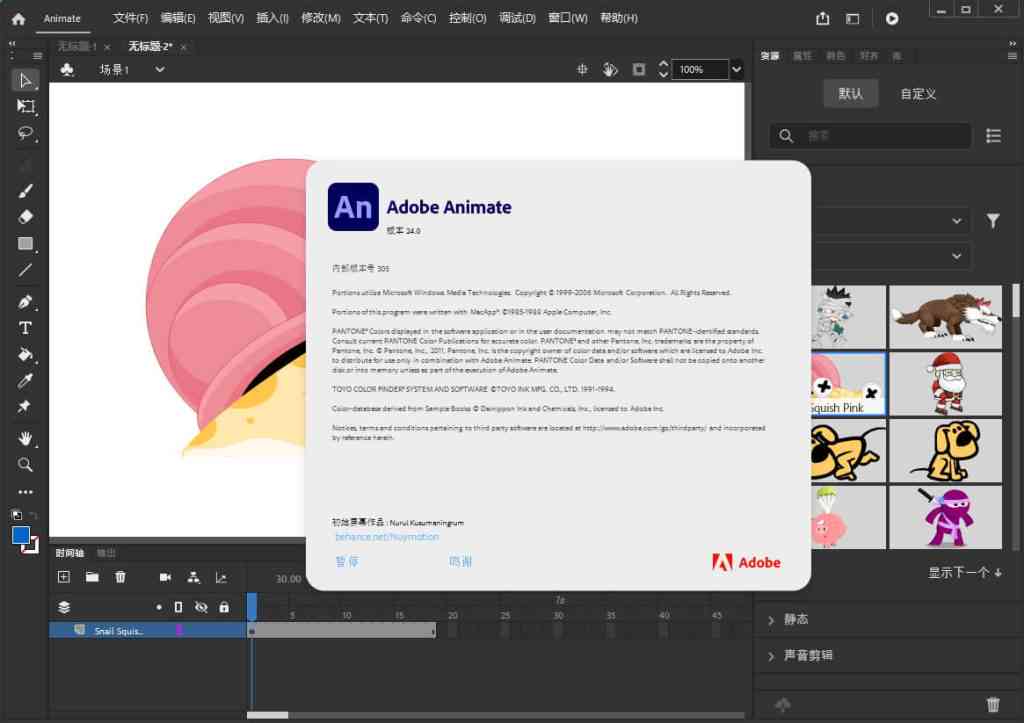Open the Assets panel hamburger menu
This screenshot has width=1024, height=723.
click(1012, 56)
